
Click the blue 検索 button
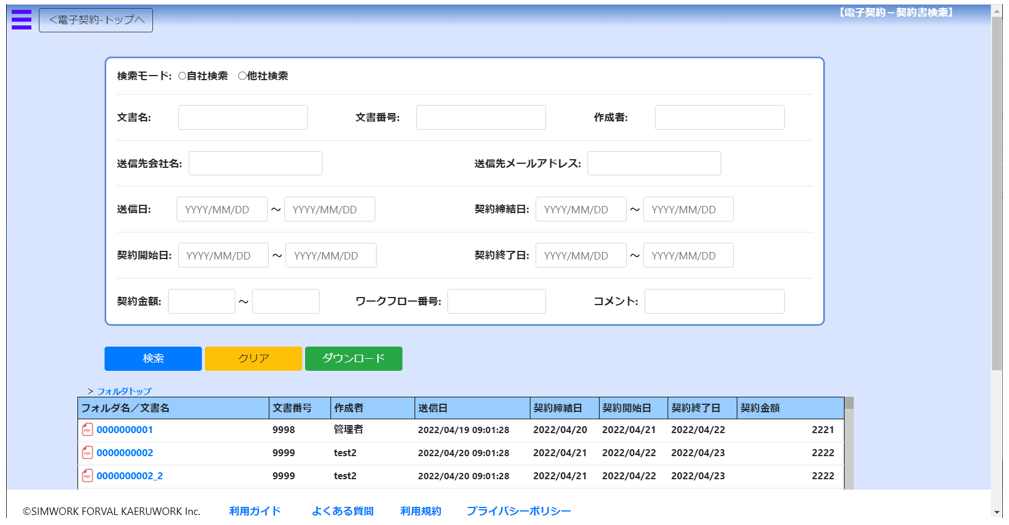click(153, 358)
